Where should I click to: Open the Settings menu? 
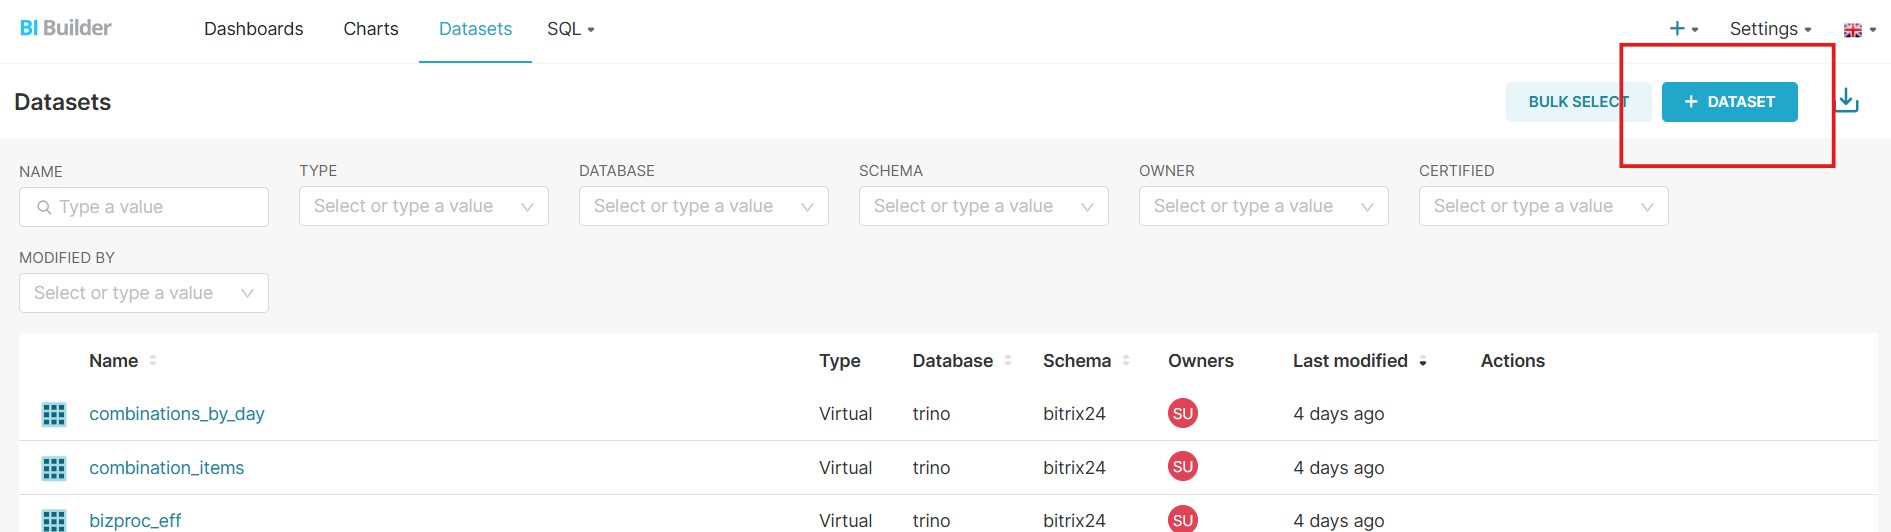[1769, 29]
